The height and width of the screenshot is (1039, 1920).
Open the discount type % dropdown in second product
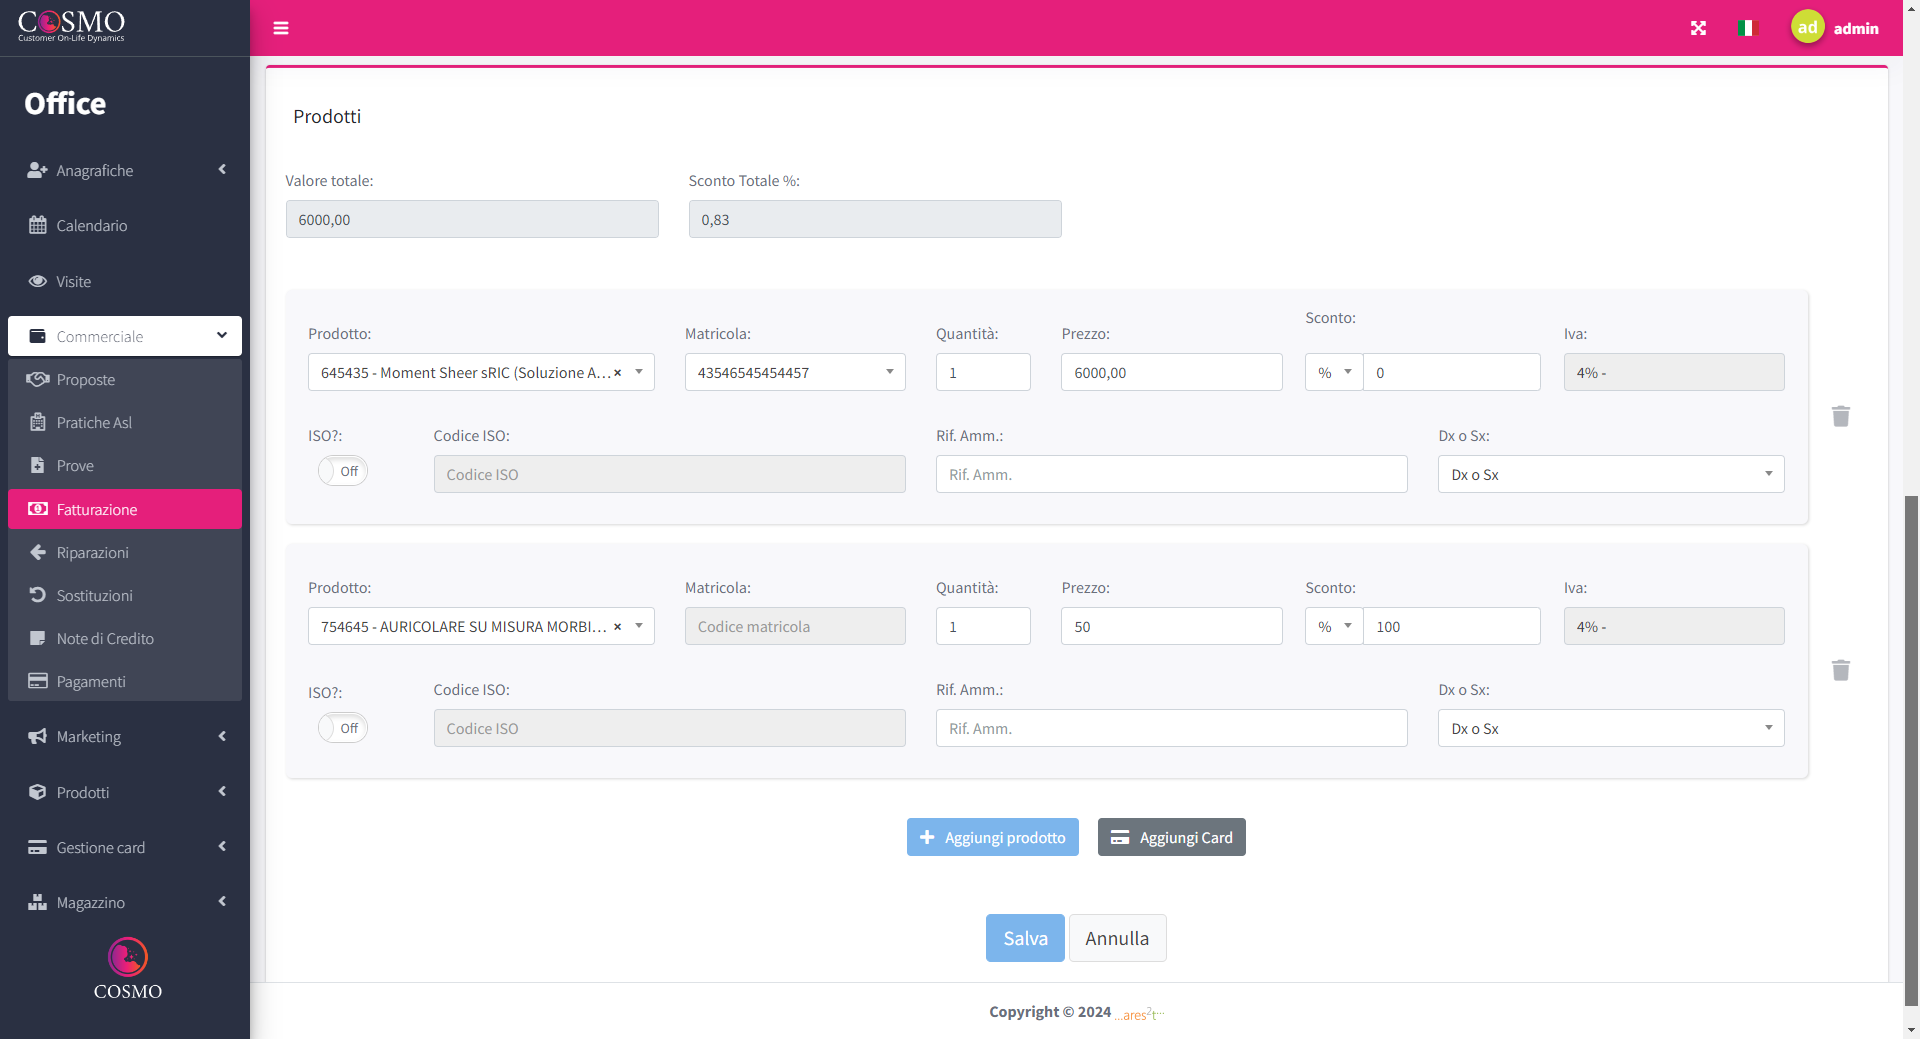tap(1334, 626)
